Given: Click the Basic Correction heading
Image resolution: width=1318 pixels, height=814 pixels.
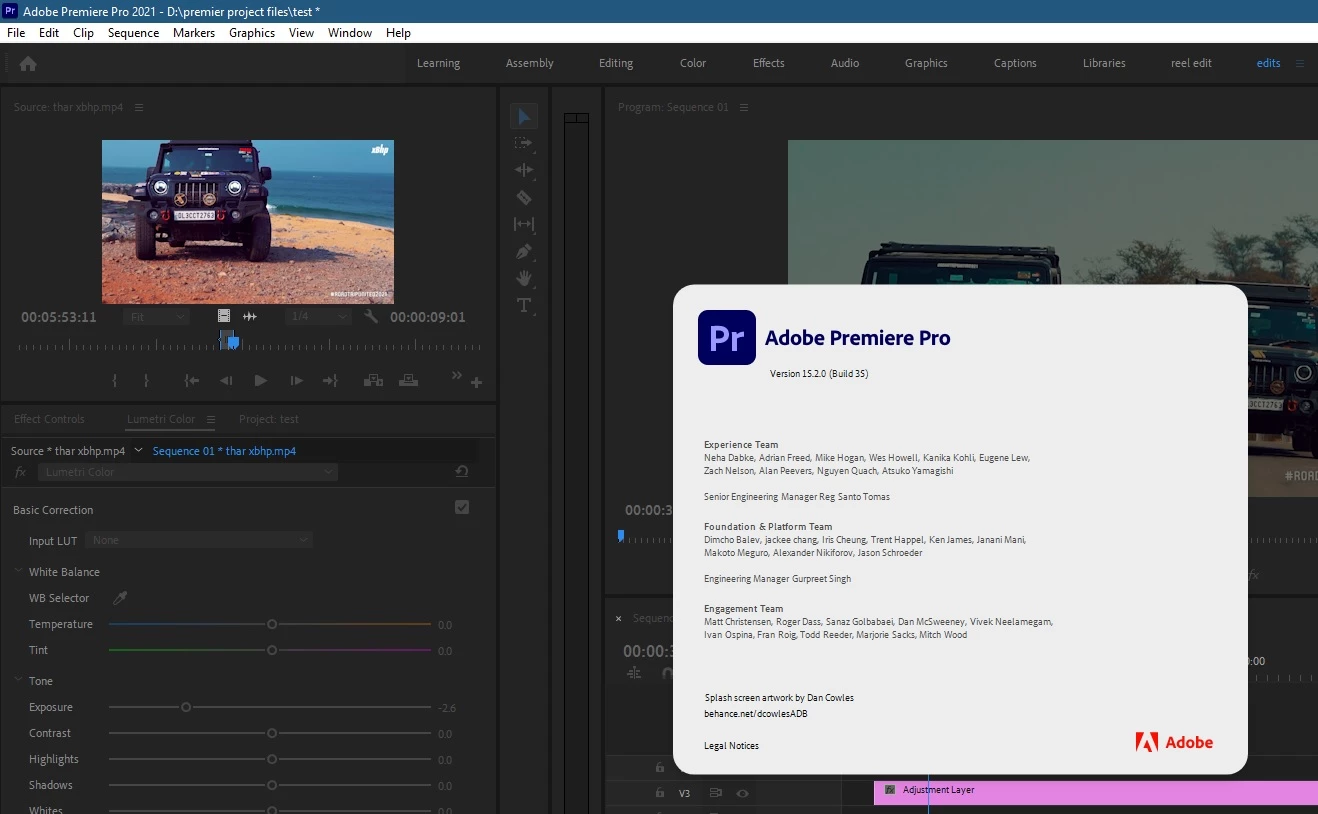Looking at the screenshot, I should 53,510.
